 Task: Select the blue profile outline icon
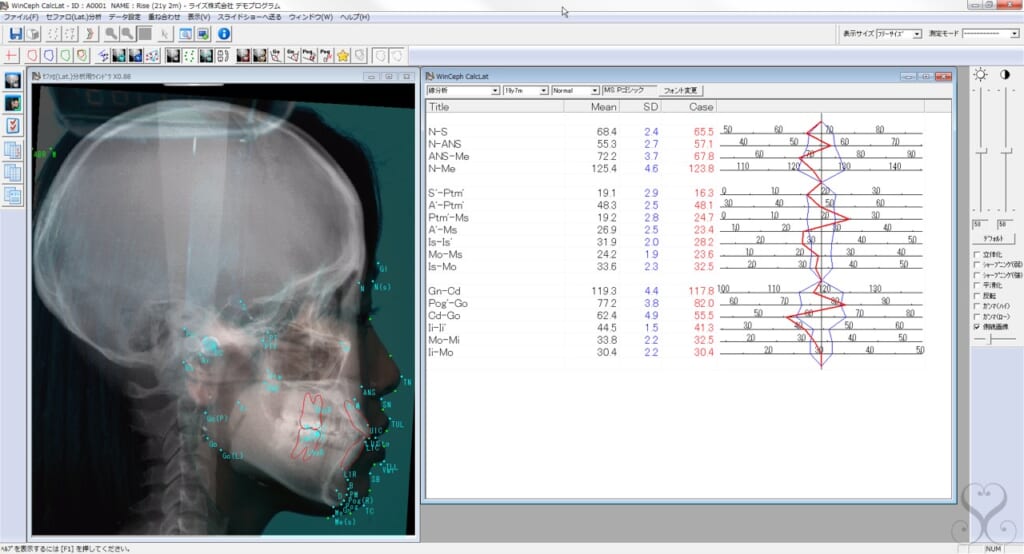(x=49, y=56)
